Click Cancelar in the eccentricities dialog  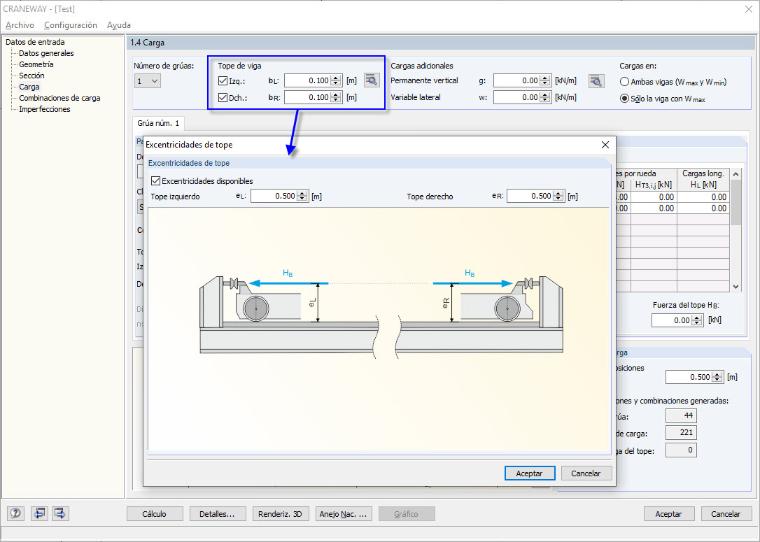586,473
